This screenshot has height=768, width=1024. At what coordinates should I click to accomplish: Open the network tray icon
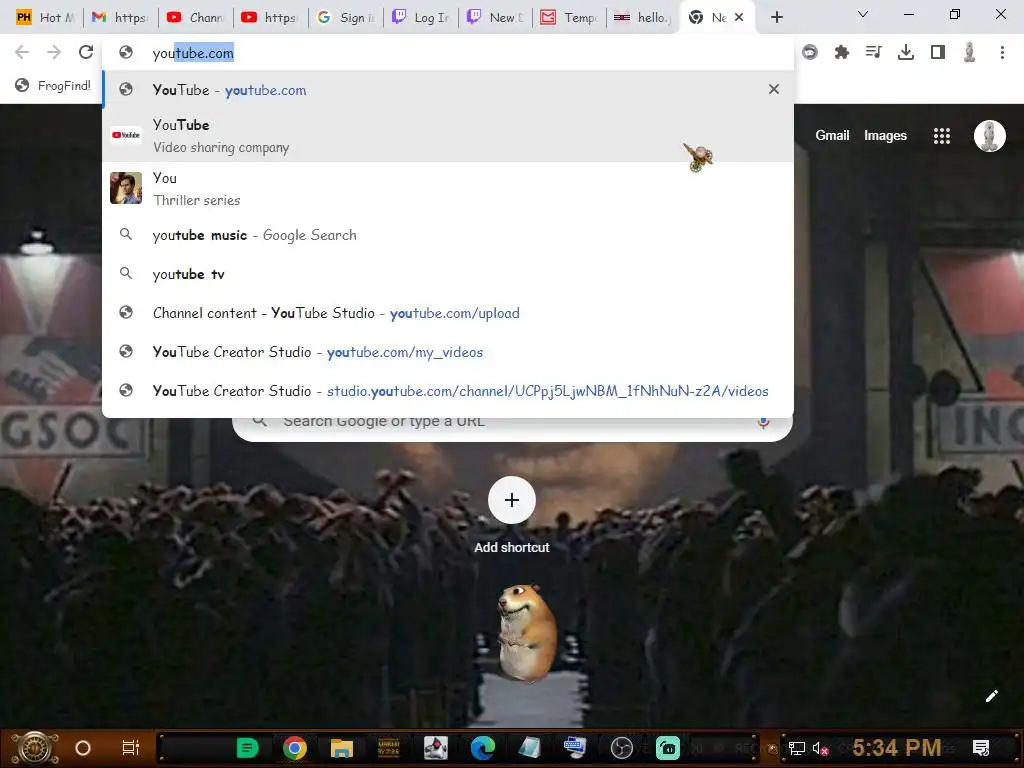[x=797, y=748]
